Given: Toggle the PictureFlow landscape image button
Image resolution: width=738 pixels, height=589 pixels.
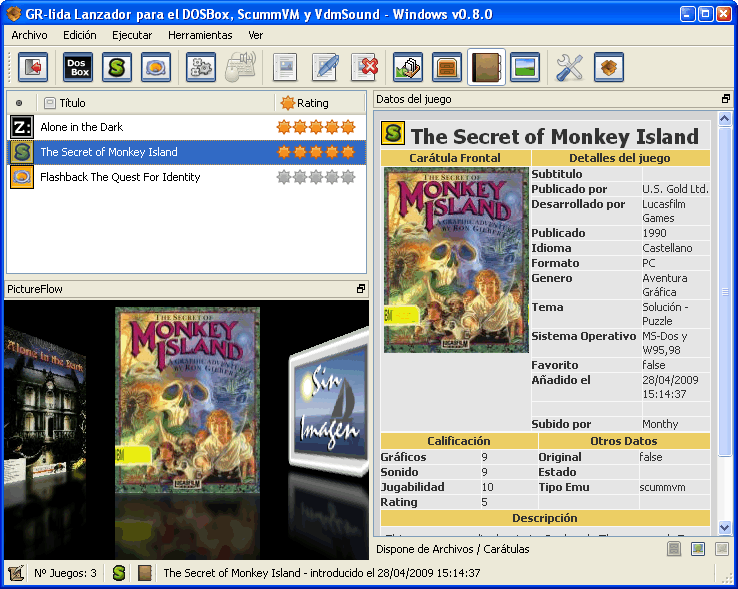Looking at the screenshot, I should pos(525,67).
